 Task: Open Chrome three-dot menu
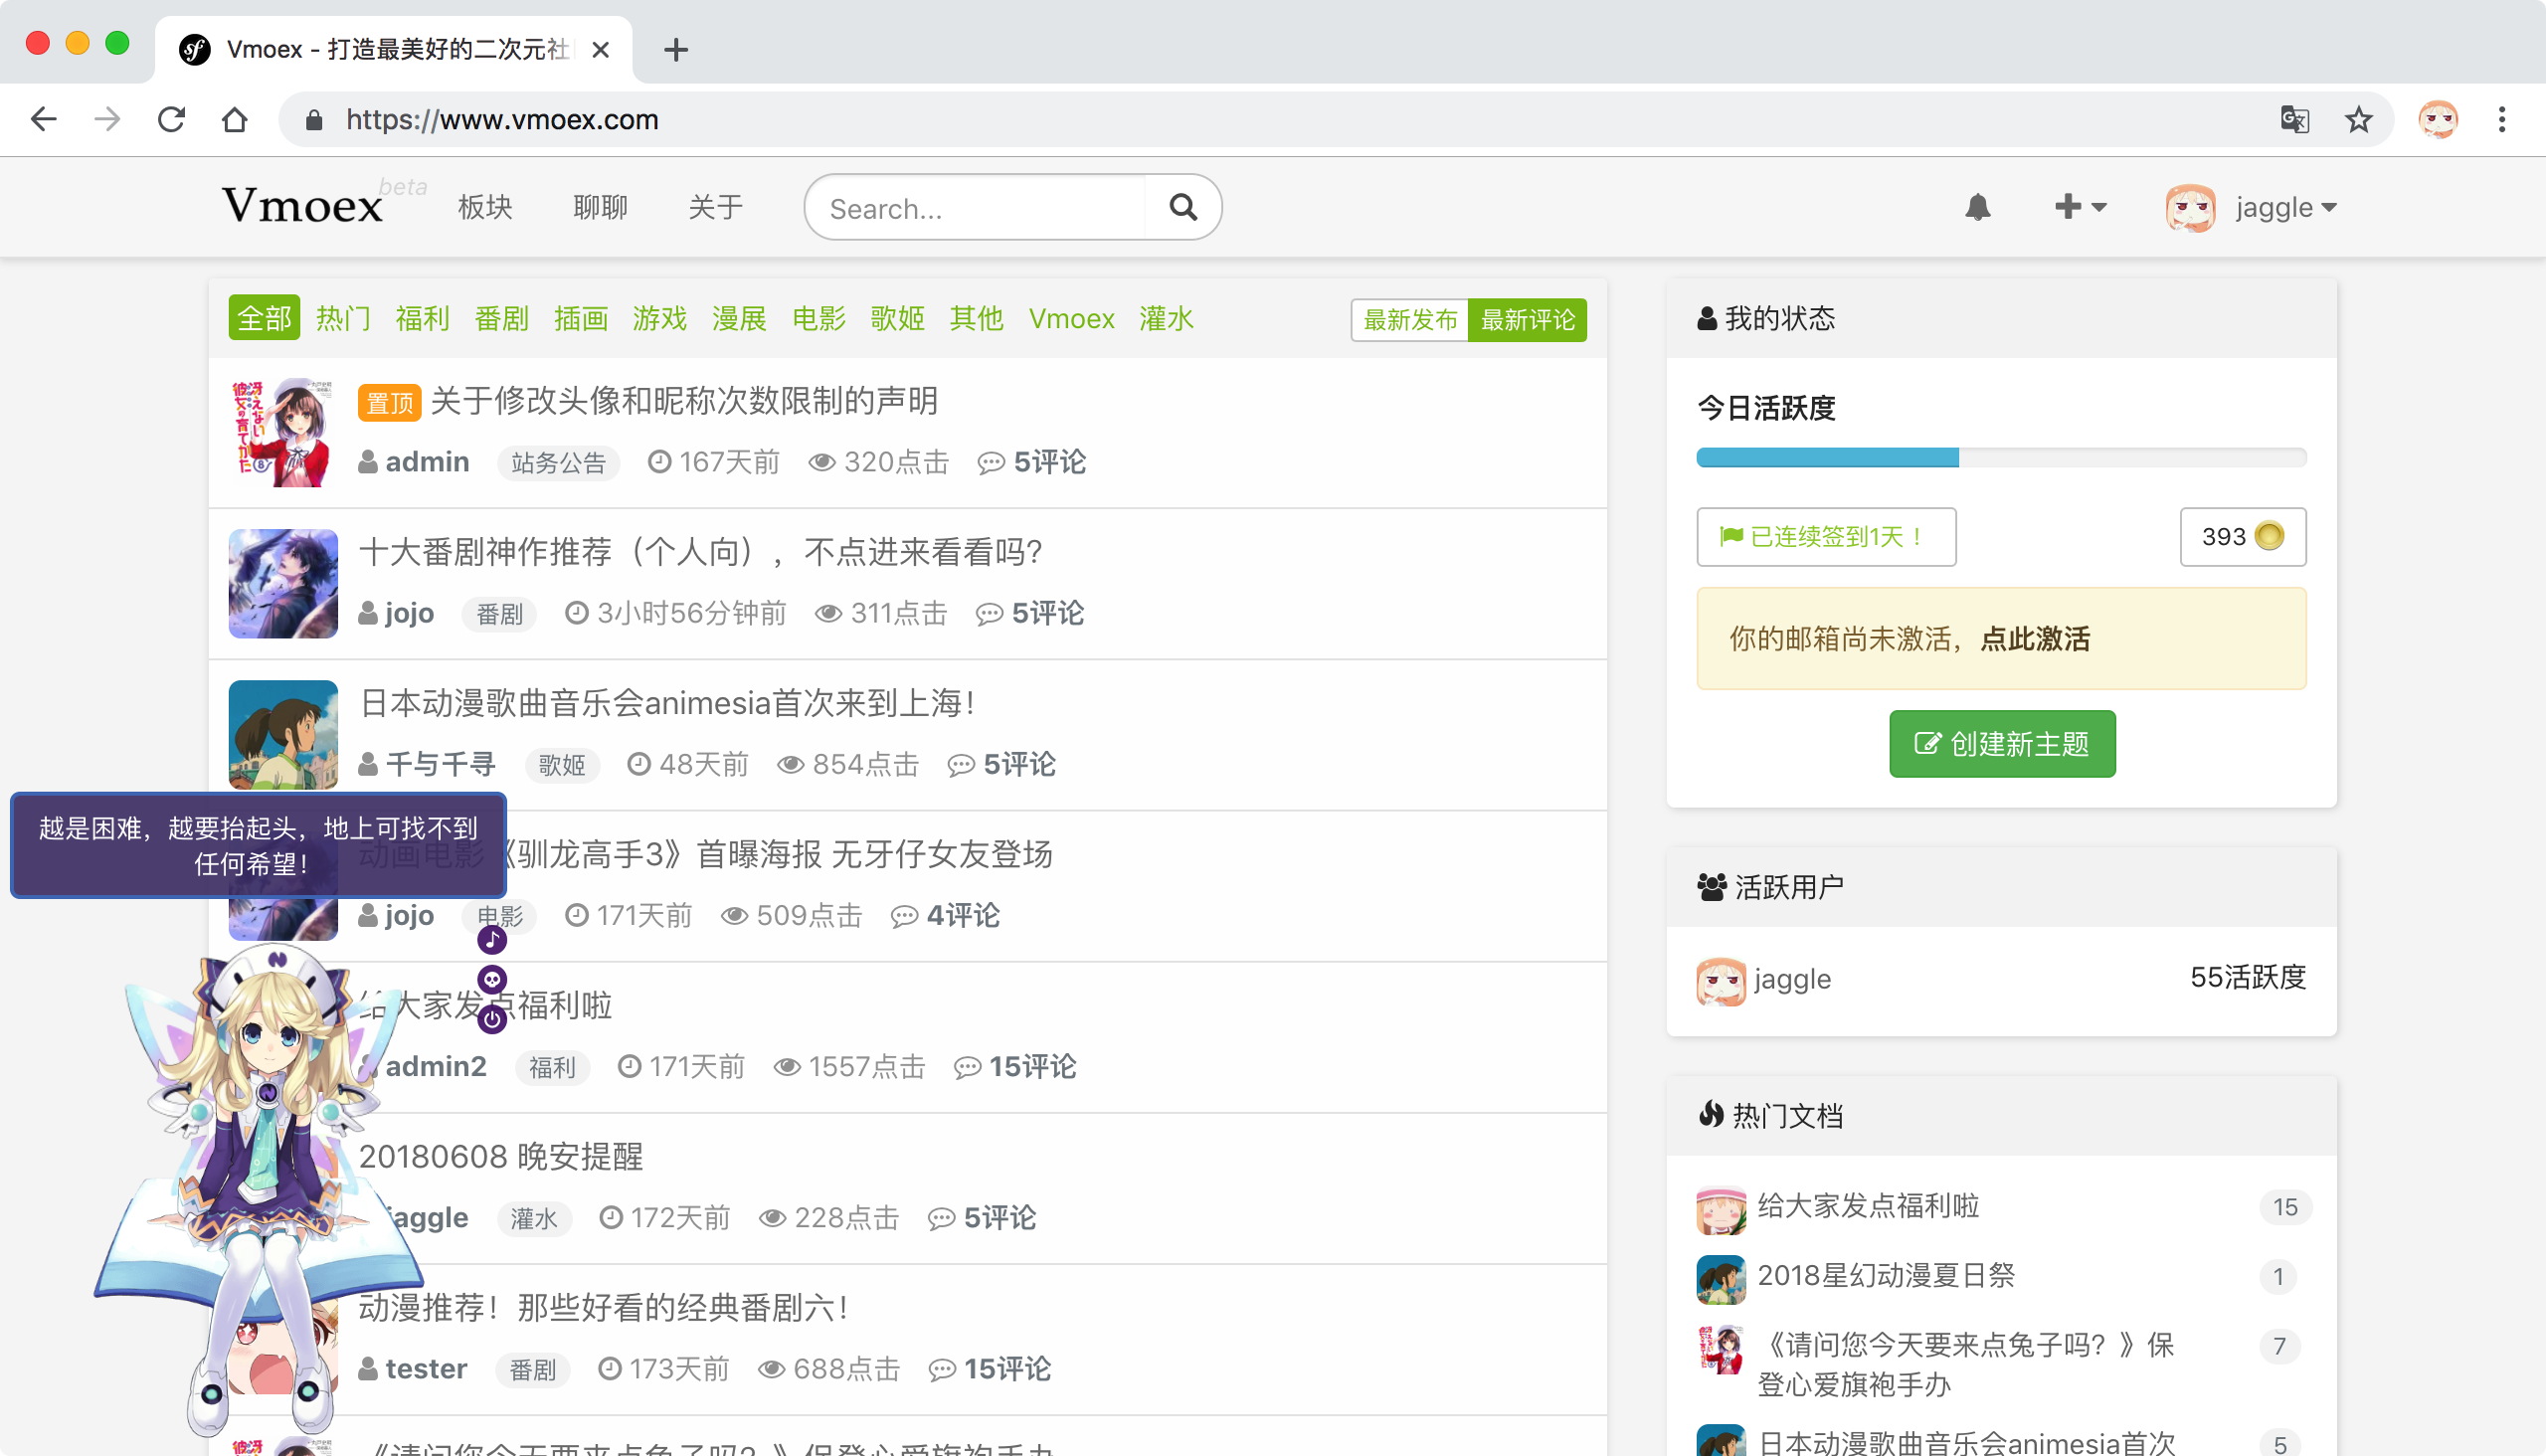tap(2502, 119)
